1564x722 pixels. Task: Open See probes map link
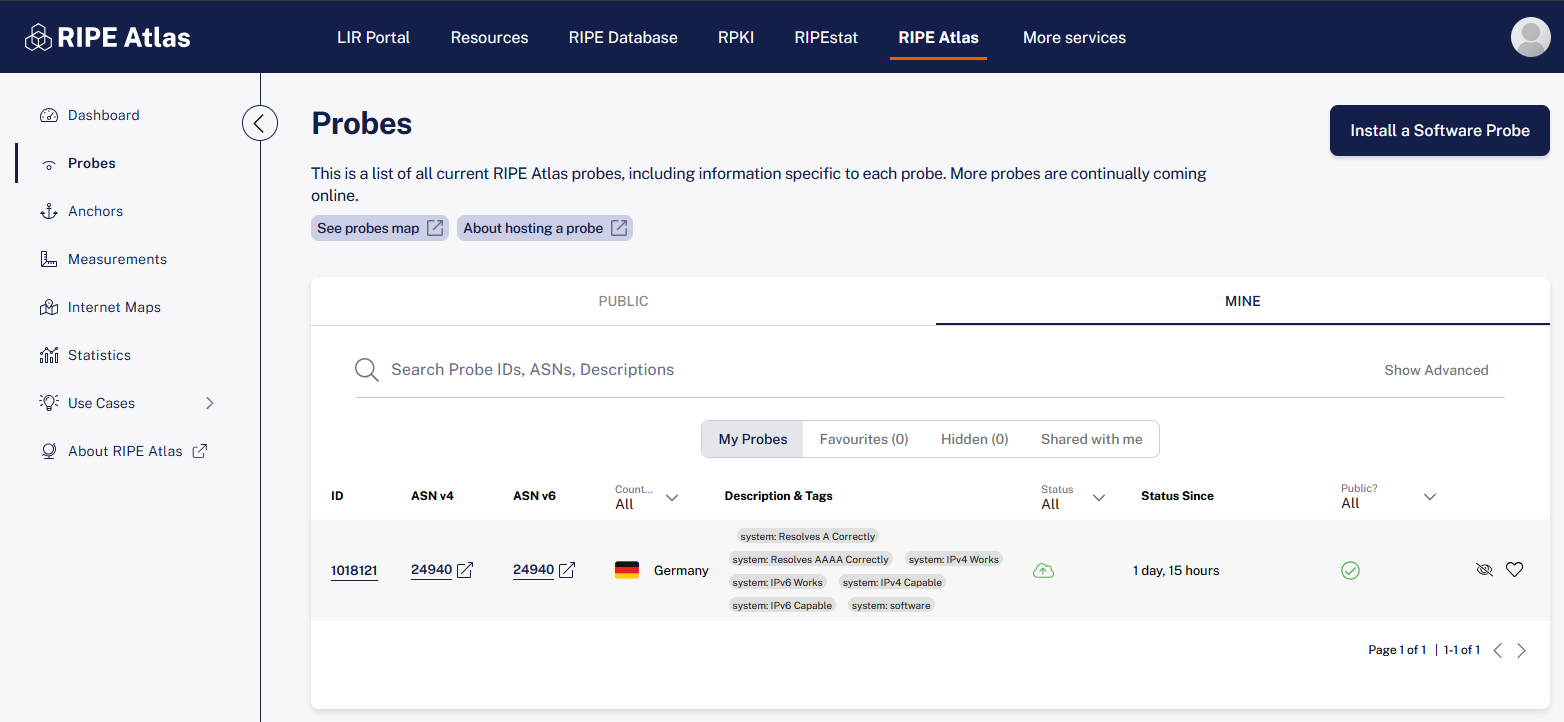coord(380,228)
